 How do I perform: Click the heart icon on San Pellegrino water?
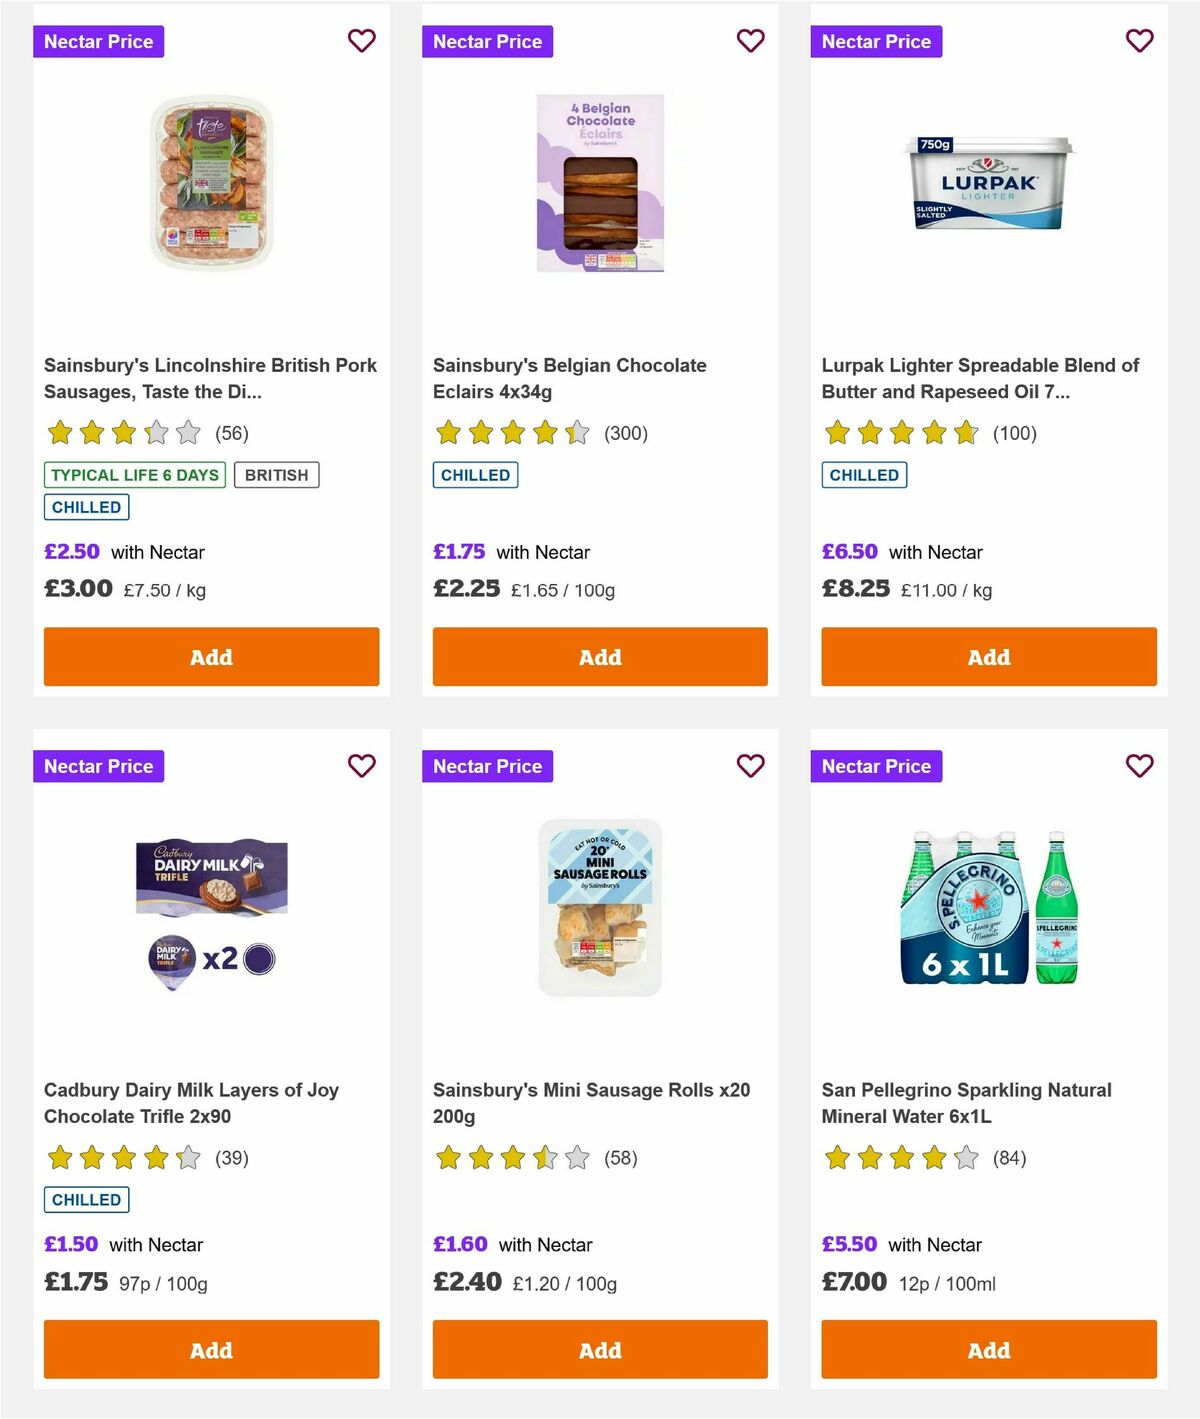(1139, 766)
